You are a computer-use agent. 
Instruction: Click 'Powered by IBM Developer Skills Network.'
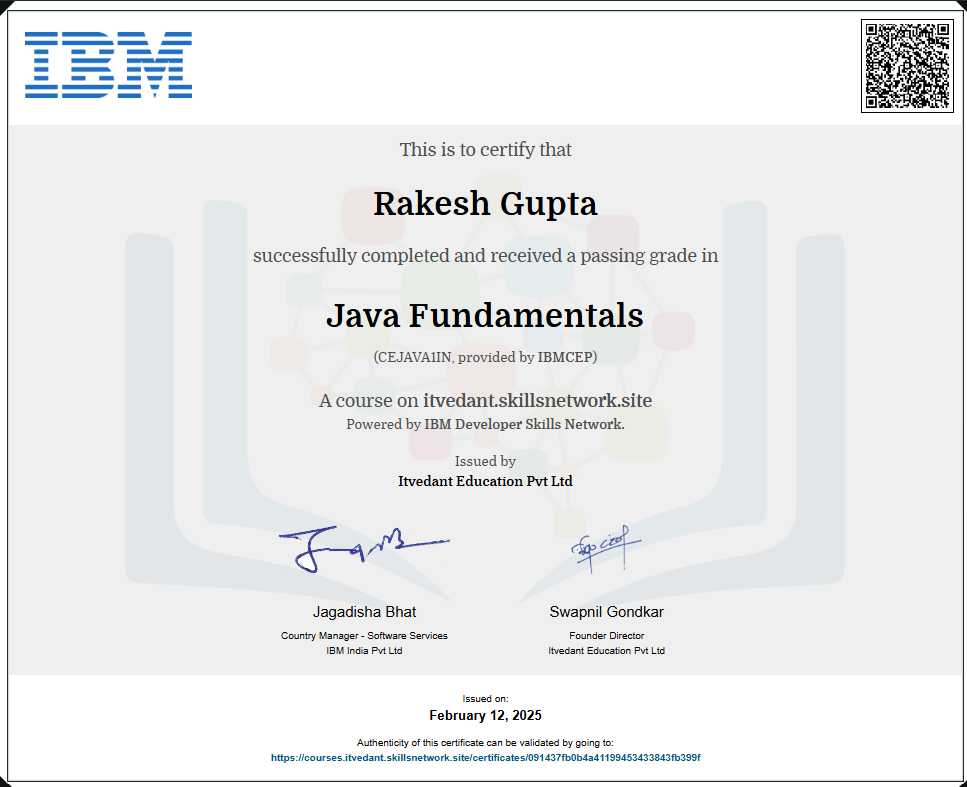click(x=485, y=424)
